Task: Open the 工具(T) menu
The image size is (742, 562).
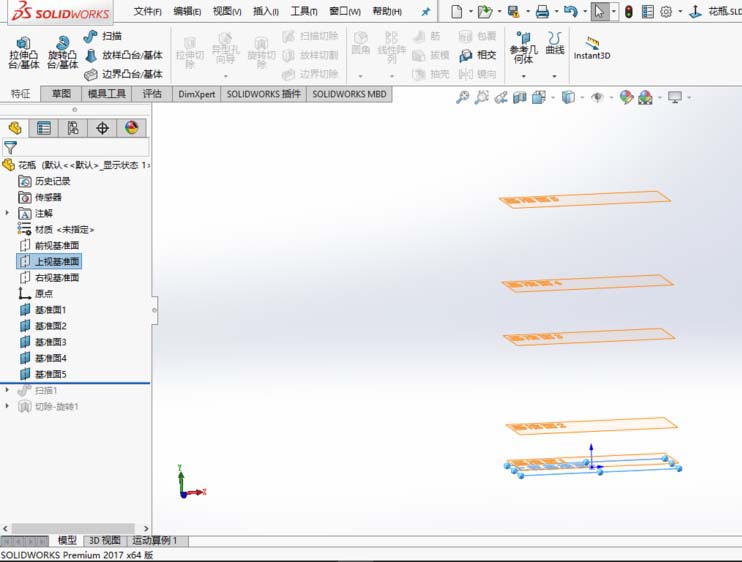Action: [304, 11]
